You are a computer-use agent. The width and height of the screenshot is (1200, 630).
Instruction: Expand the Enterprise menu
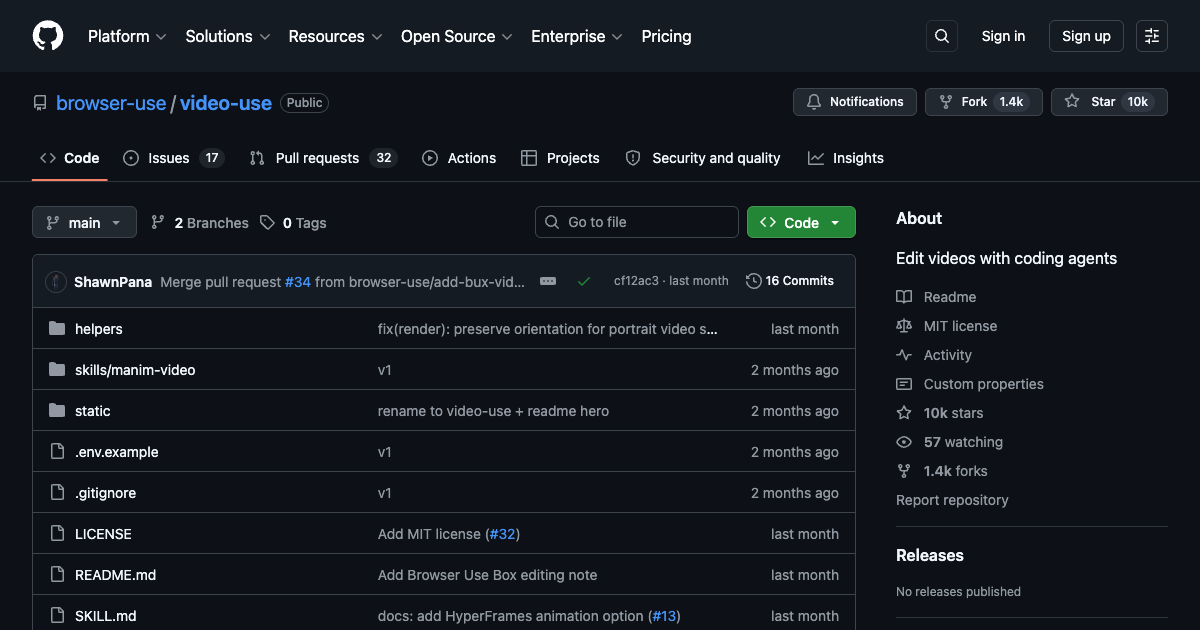click(577, 36)
